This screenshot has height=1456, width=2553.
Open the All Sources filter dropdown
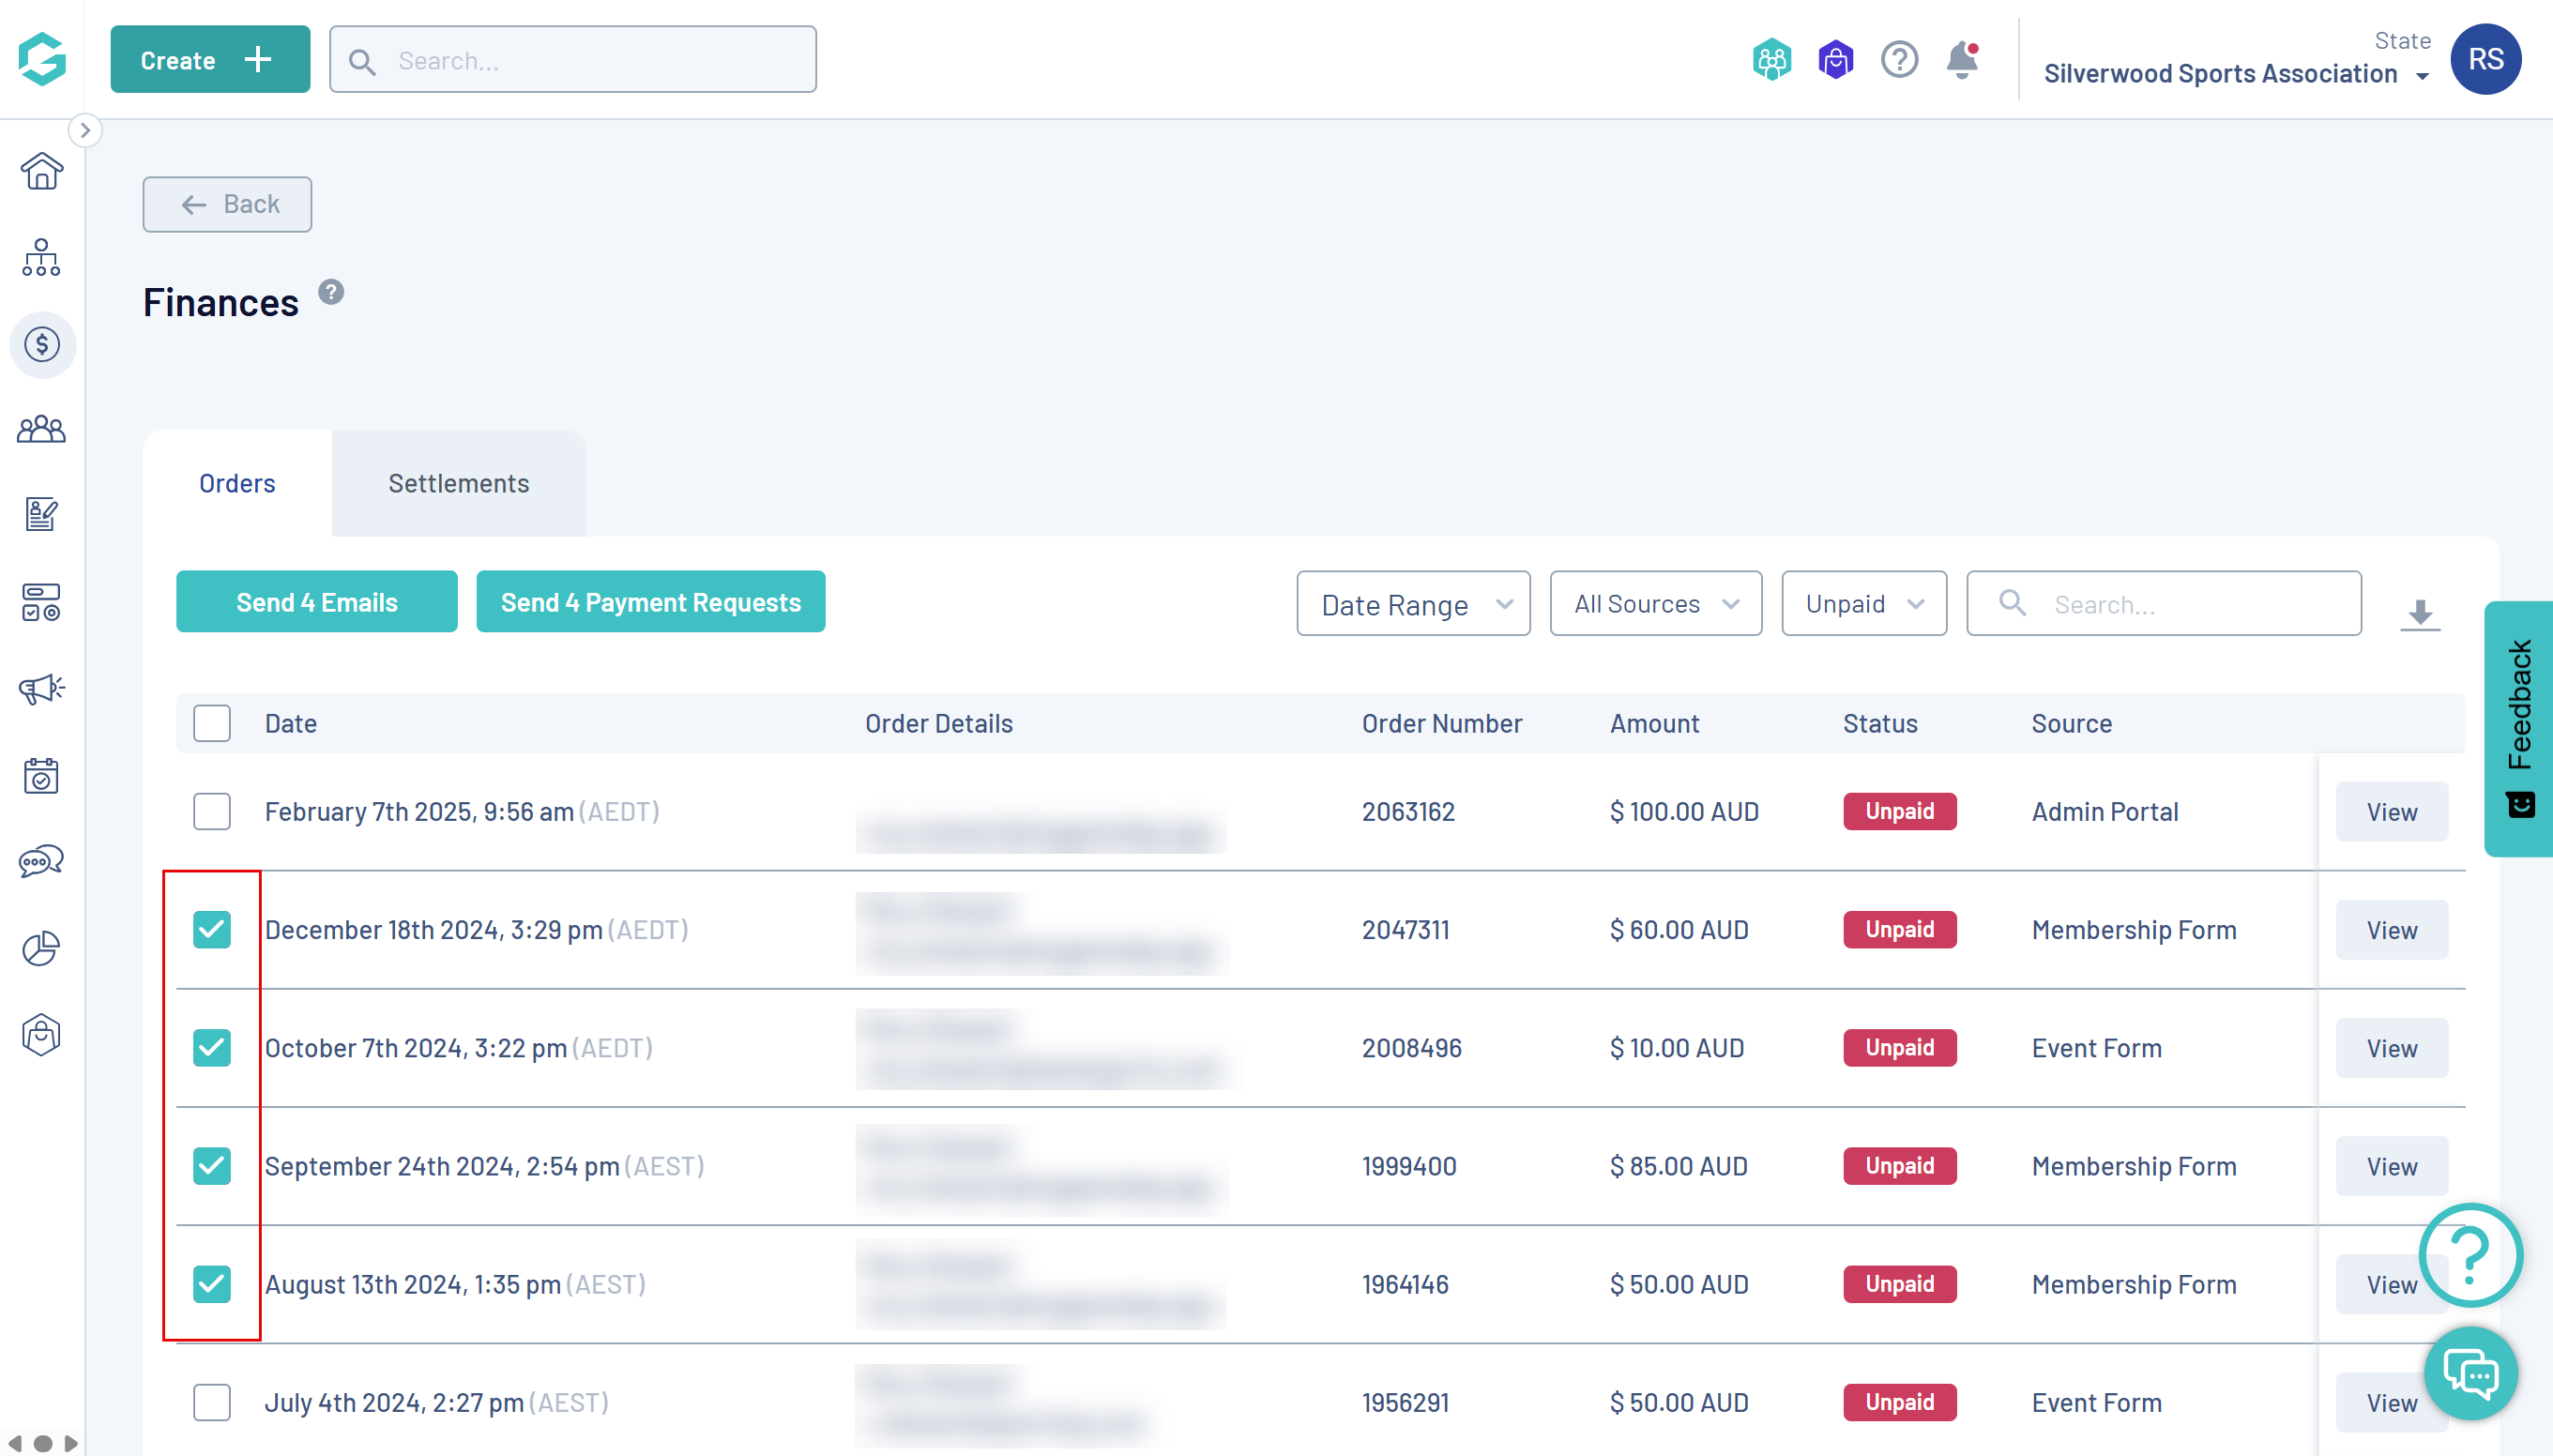(1655, 604)
